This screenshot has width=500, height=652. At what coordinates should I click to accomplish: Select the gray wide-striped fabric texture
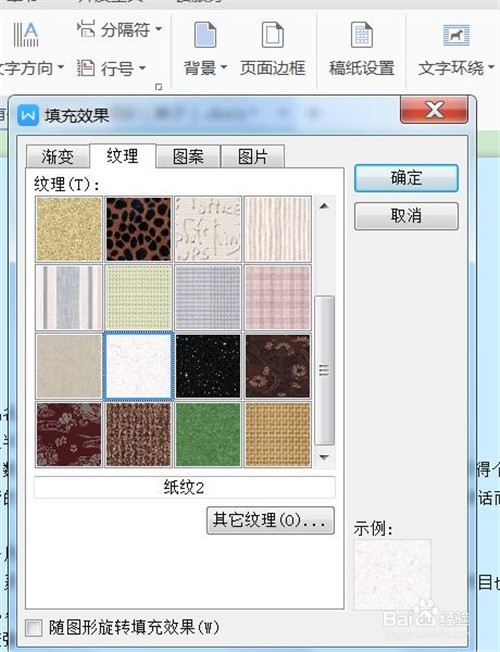click(x=69, y=298)
